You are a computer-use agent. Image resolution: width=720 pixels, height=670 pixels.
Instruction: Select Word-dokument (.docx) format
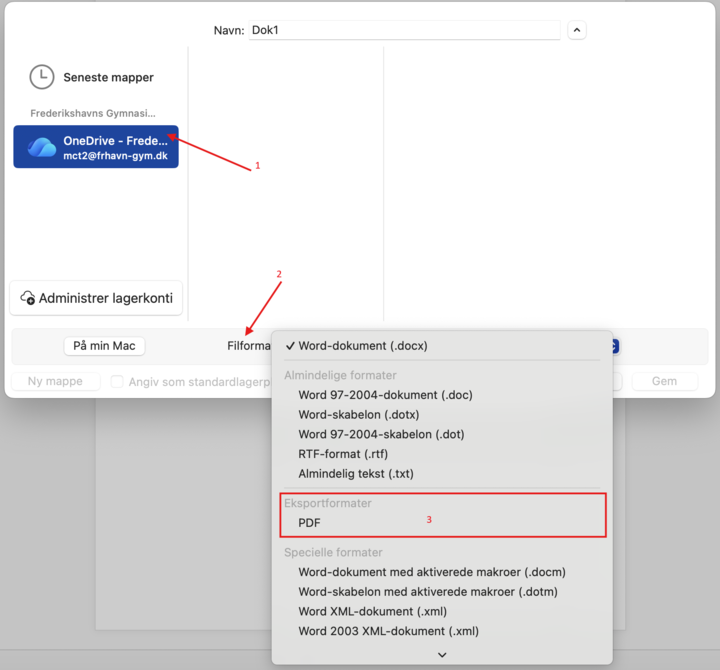tap(362, 346)
